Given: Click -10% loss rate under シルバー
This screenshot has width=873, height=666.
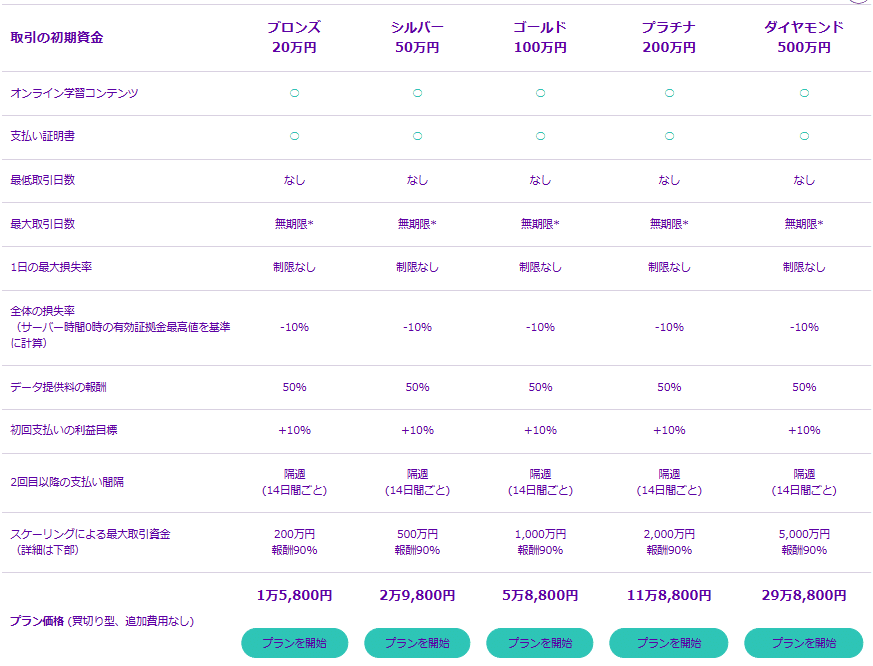Looking at the screenshot, I should (417, 327).
